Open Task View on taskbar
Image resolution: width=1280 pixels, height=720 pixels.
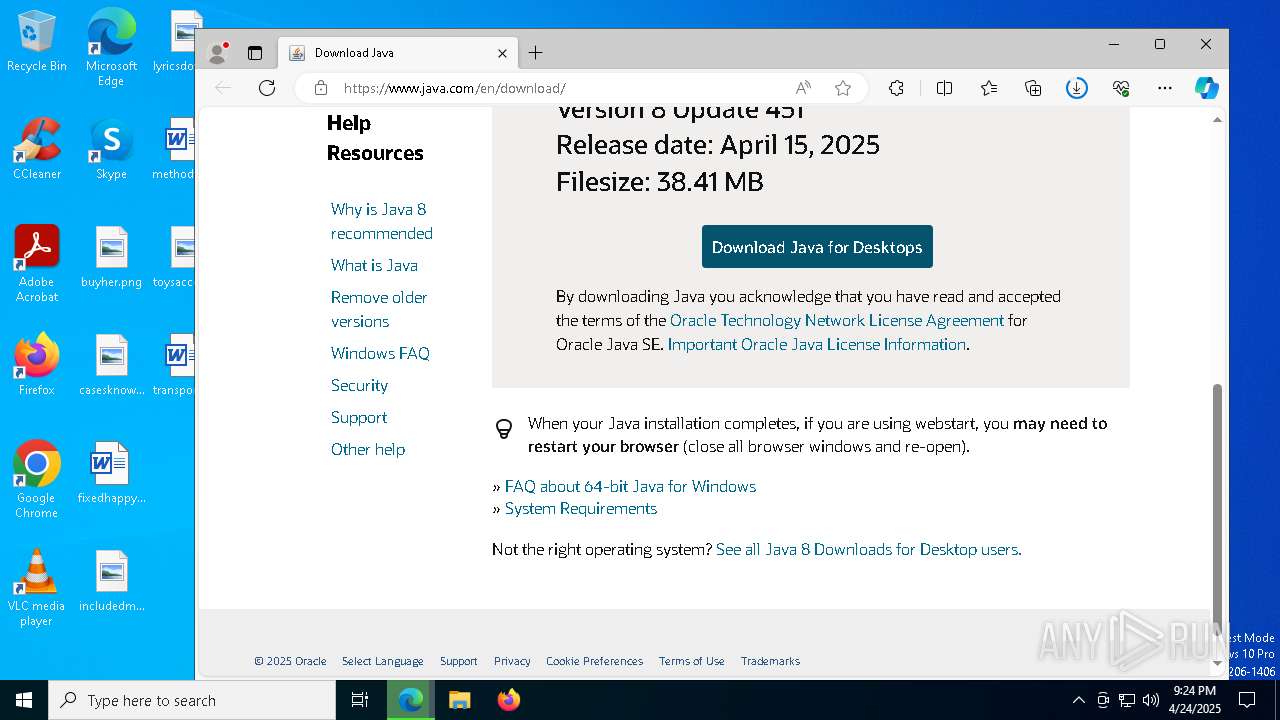[360, 700]
